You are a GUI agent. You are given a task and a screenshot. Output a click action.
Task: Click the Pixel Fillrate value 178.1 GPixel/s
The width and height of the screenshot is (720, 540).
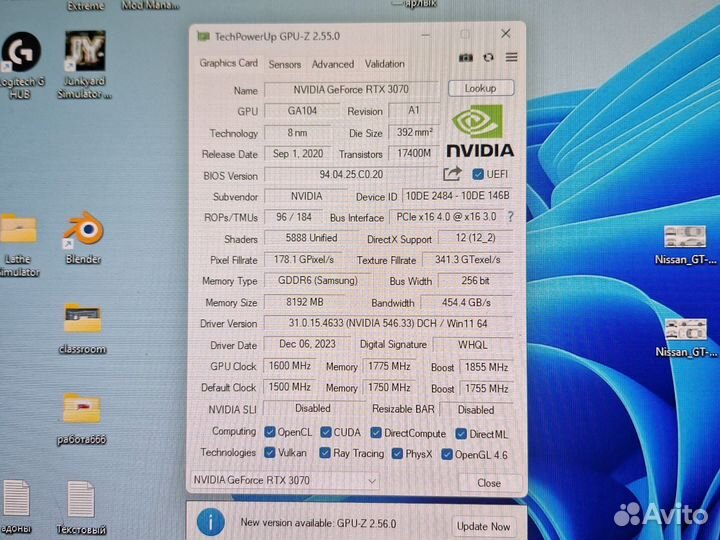coord(304,259)
